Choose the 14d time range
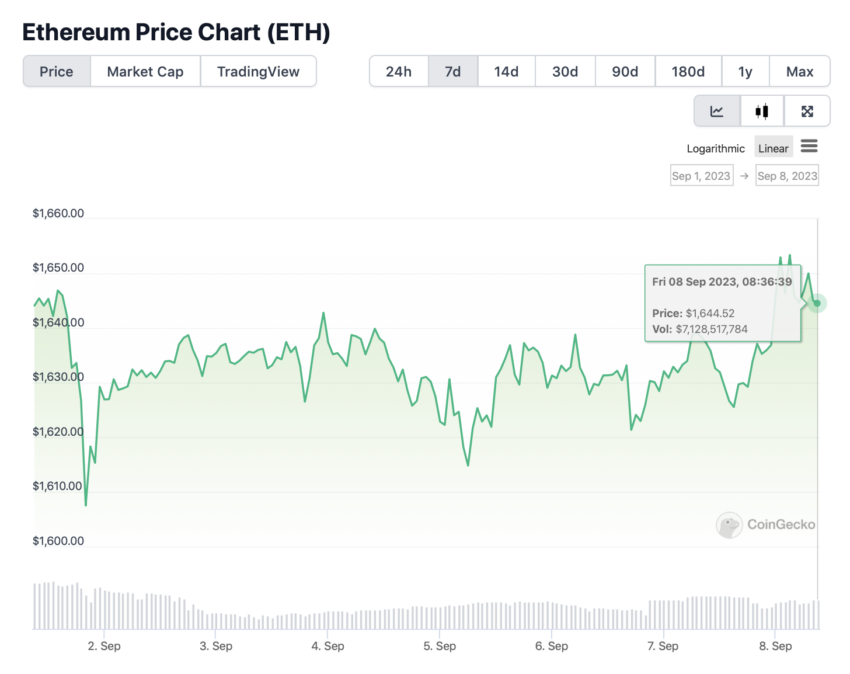Image resolution: width=850 pixels, height=674 pixels. coord(506,72)
